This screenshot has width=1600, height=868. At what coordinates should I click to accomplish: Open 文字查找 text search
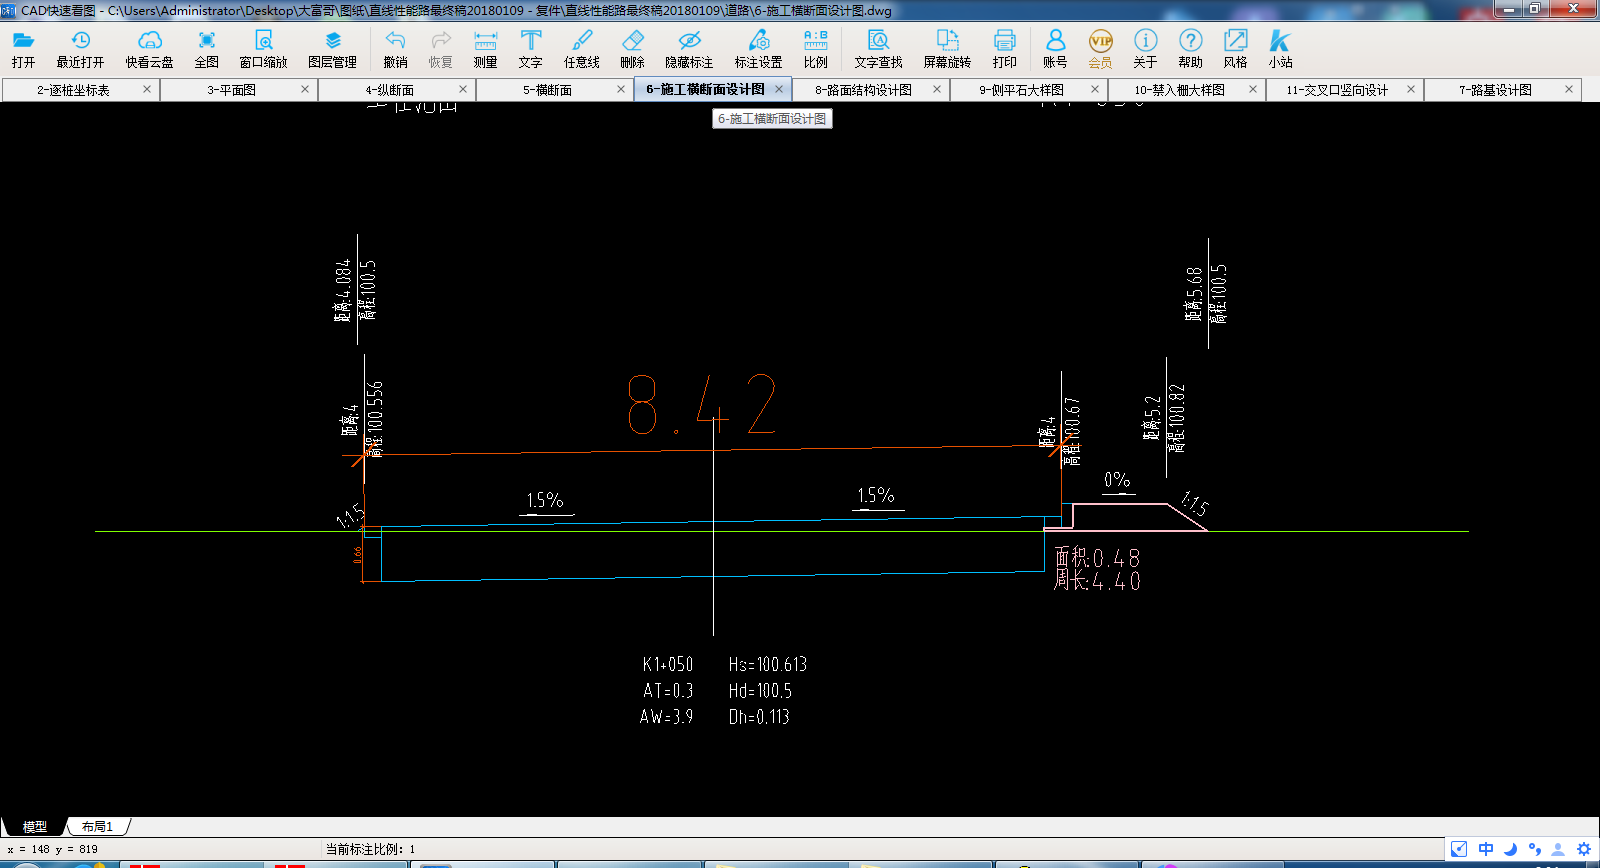[878, 49]
